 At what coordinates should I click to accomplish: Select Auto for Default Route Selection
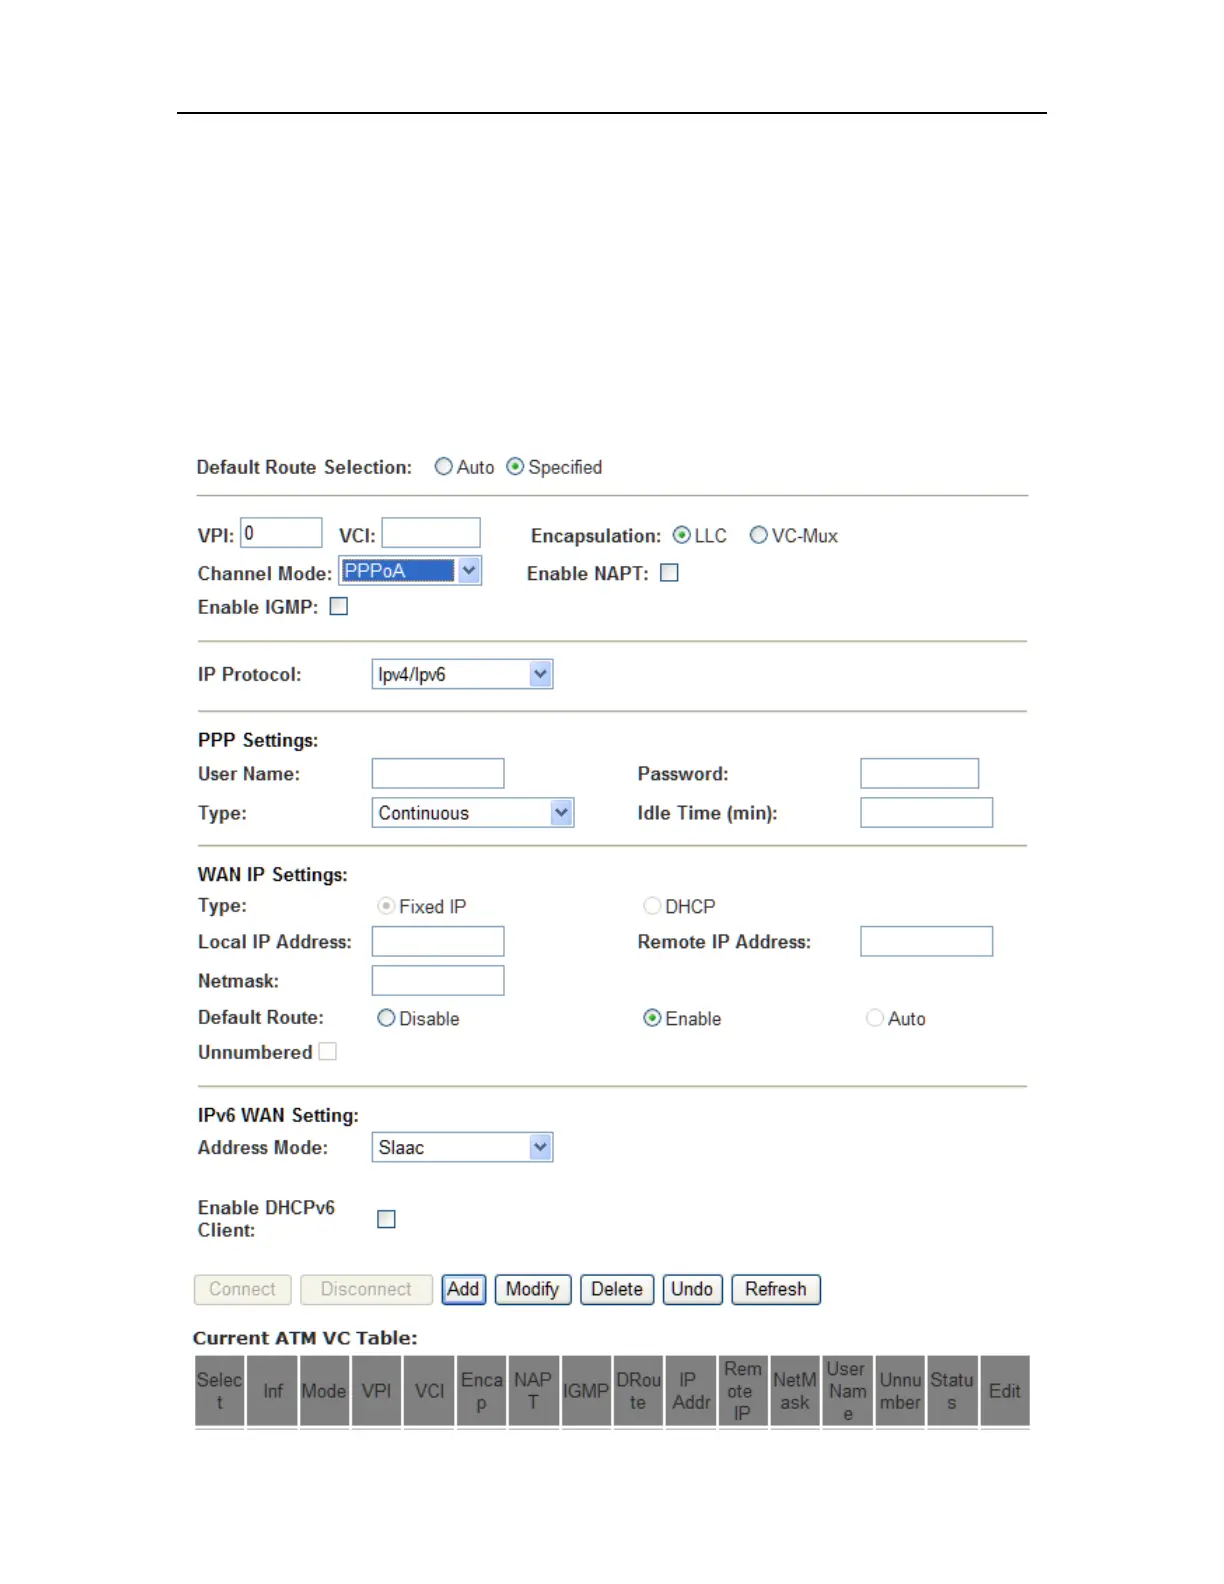point(443,467)
